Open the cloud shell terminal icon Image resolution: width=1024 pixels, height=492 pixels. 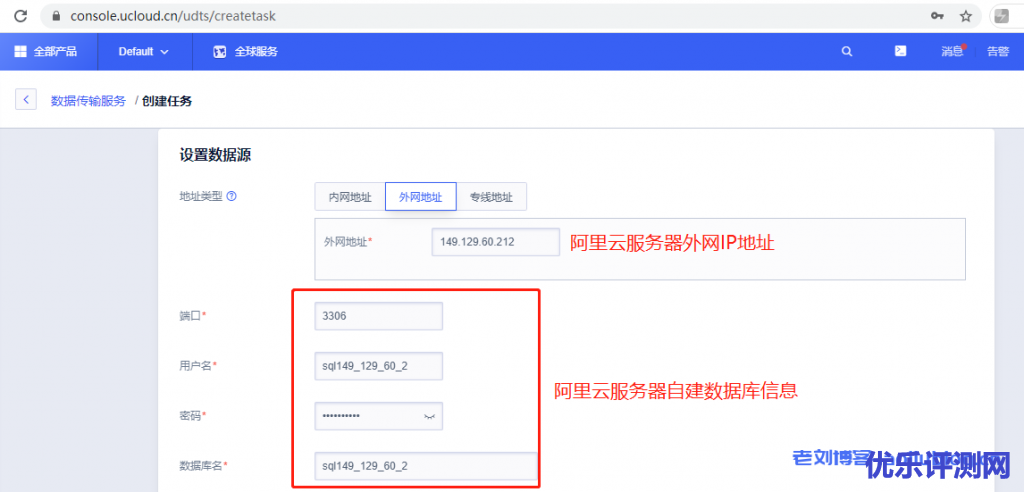[900, 51]
